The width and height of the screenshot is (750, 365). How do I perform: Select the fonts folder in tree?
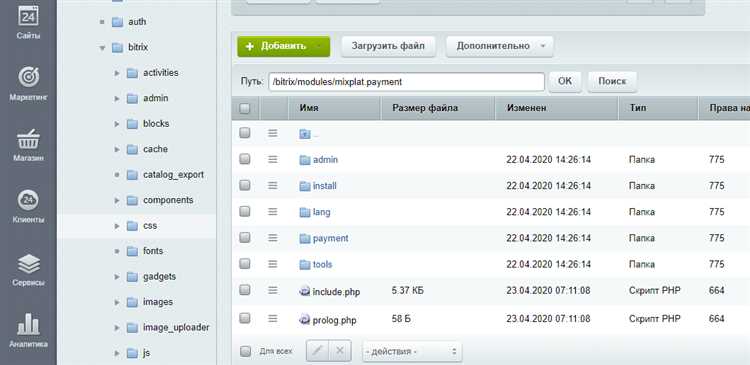click(x=153, y=251)
